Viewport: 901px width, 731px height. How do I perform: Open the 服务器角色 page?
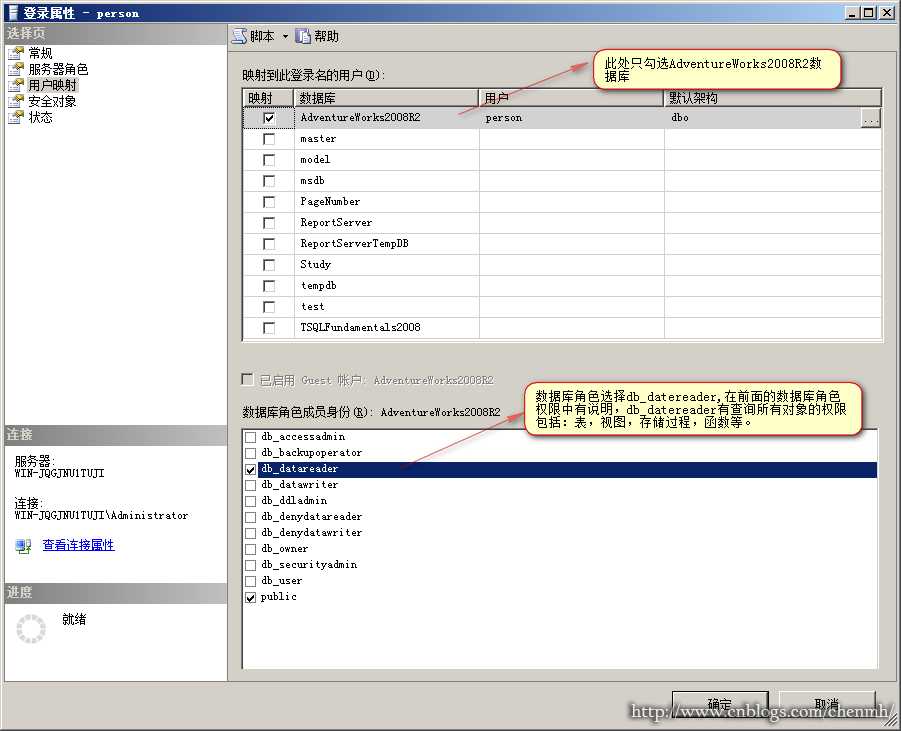pyautogui.click(x=58, y=70)
